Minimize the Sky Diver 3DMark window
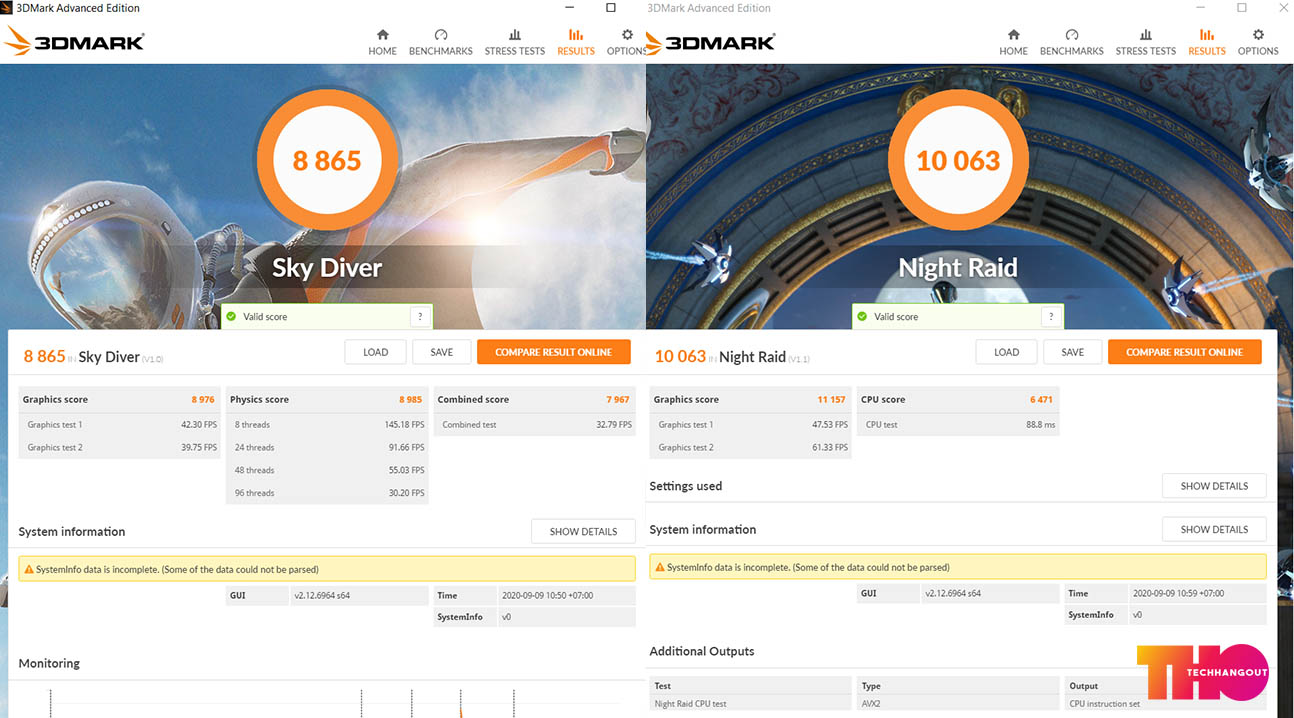 (x=568, y=8)
